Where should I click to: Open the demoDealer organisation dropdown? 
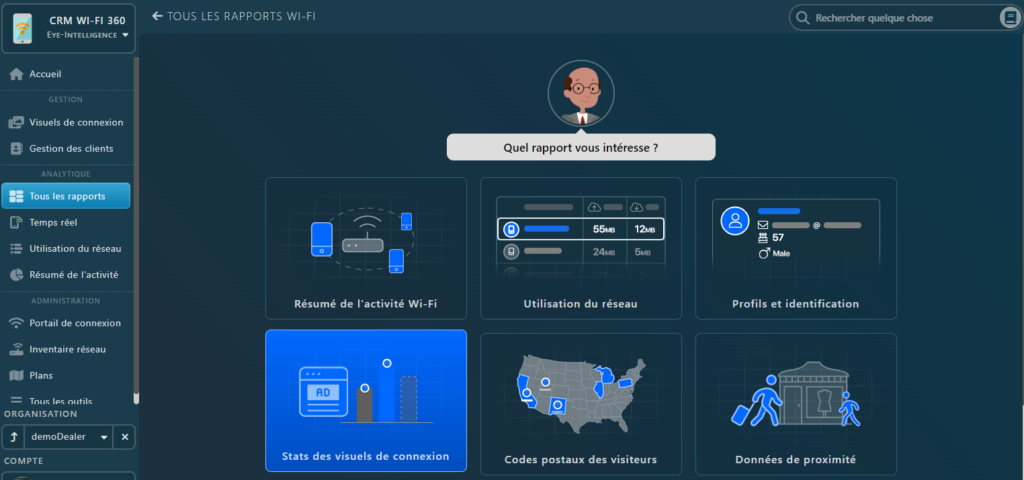[104, 437]
